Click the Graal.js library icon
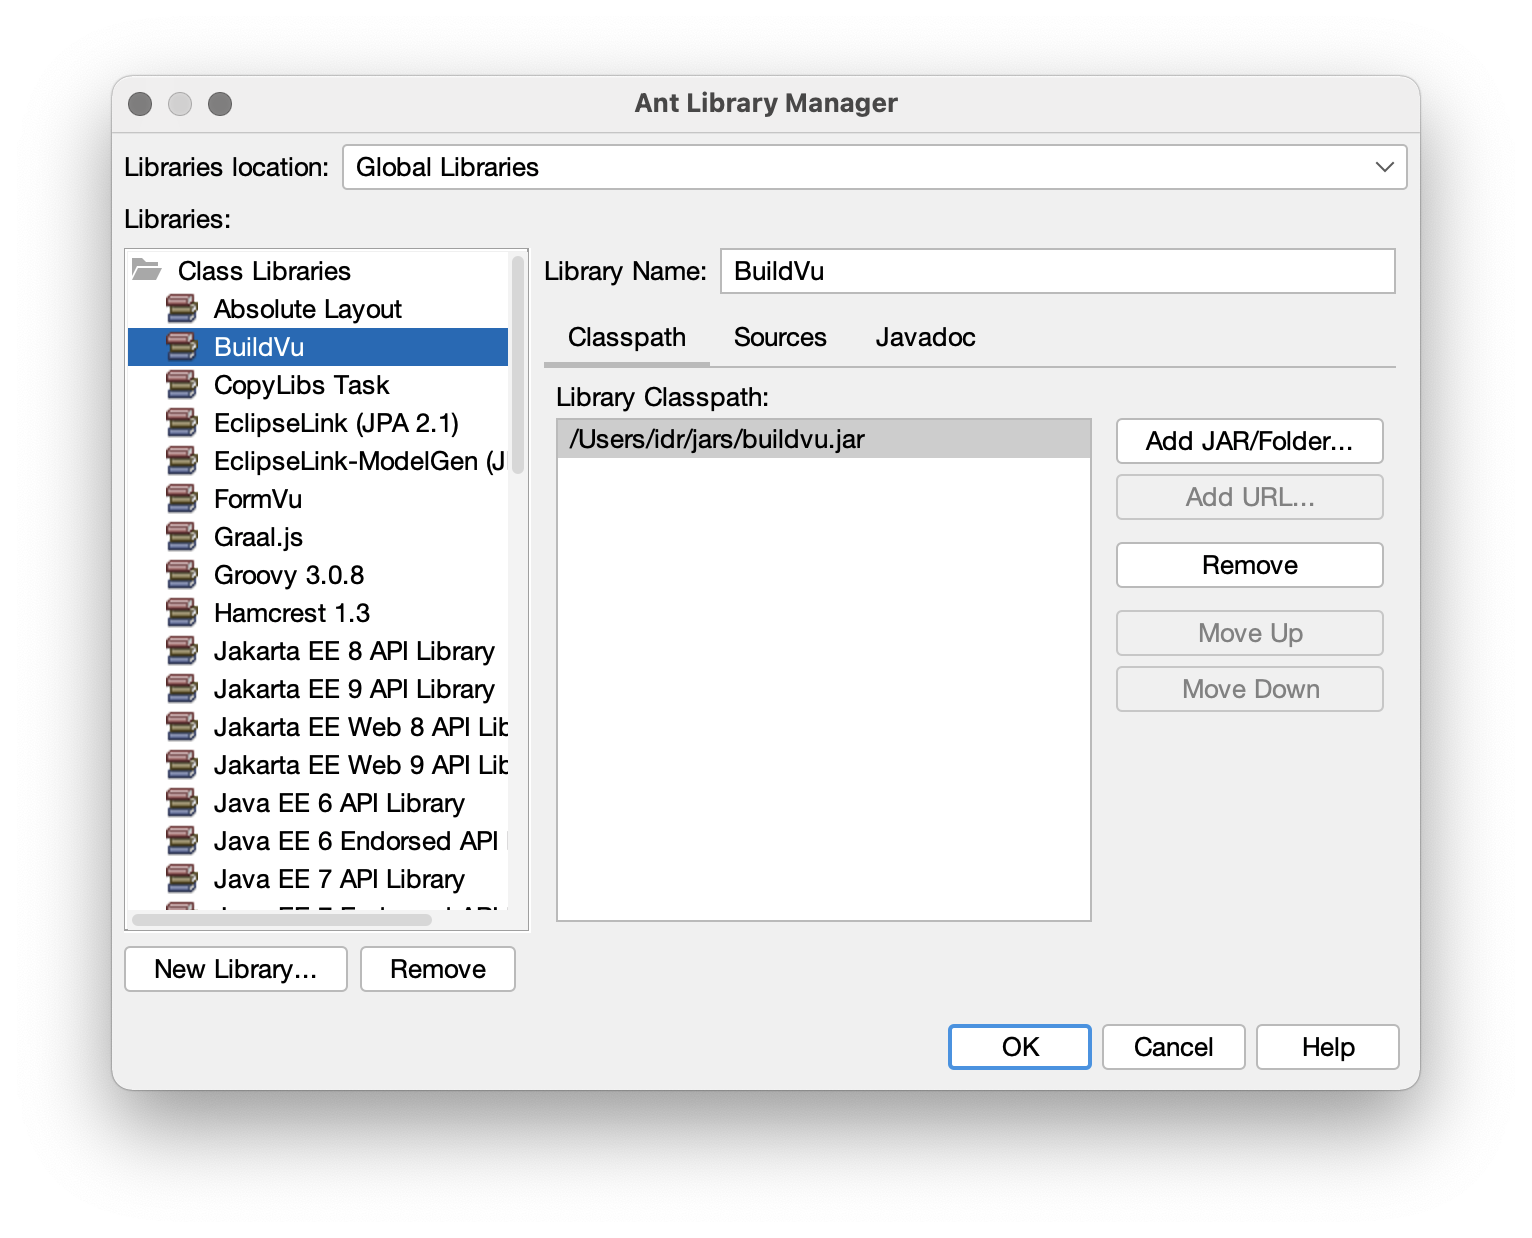The height and width of the screenshot is (1238, 1532). tap(184, 536)
